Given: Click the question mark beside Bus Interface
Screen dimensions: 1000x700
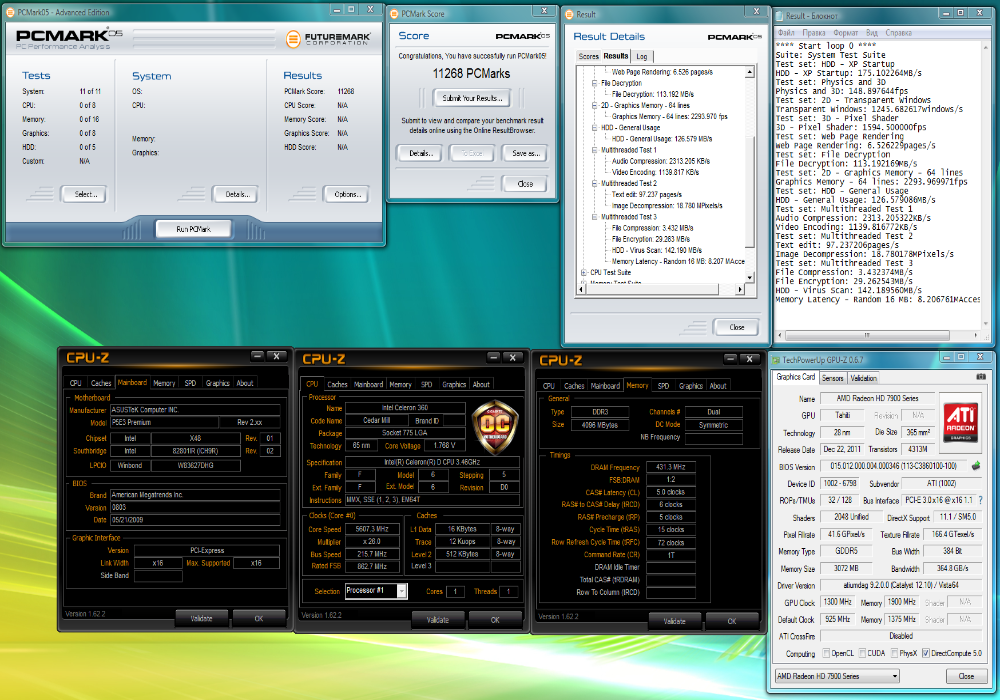Looking at the screenshot, I should pyautogui.click(x=981, y=500).
